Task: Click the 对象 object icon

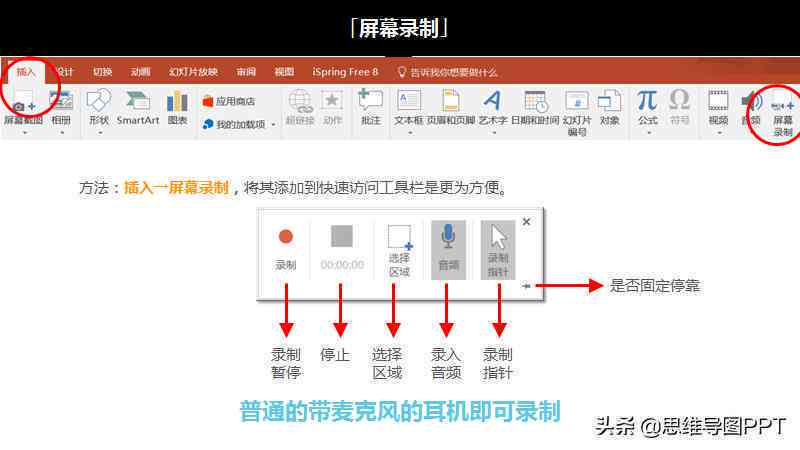Action: coord(609,101)
